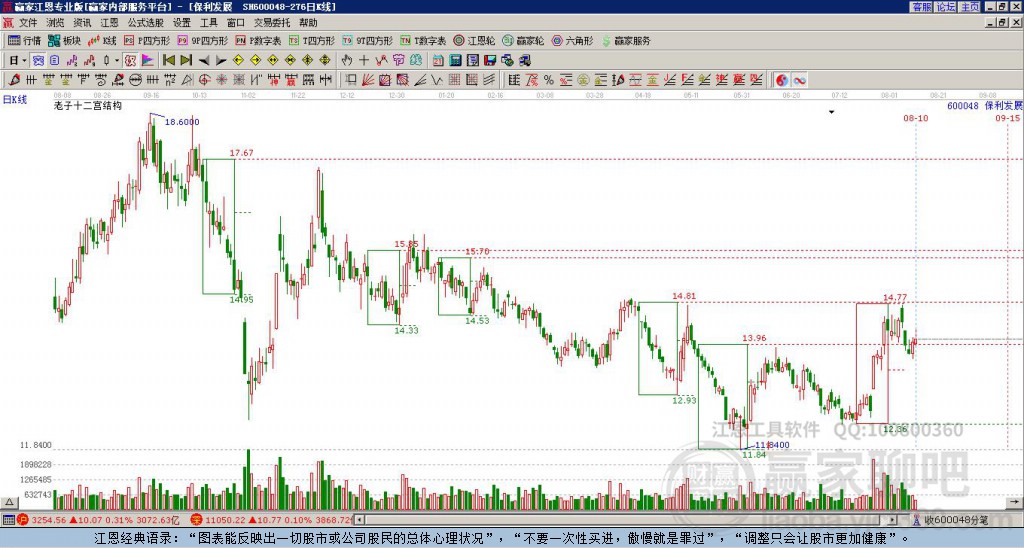The height and width of the screenshot is (548, 1024).
Task: Open the calculator icon
Action: click(x=455, y=60)
